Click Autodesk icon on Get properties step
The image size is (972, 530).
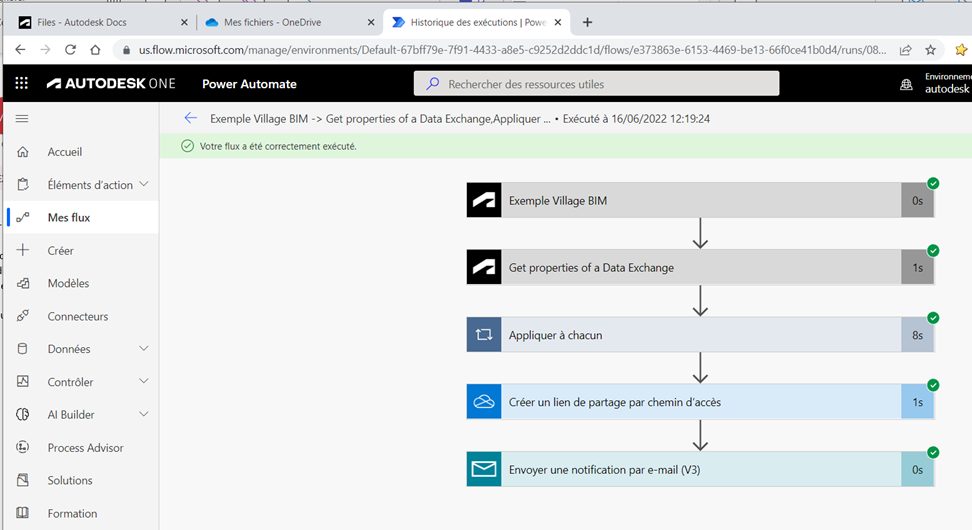(484, 267)
